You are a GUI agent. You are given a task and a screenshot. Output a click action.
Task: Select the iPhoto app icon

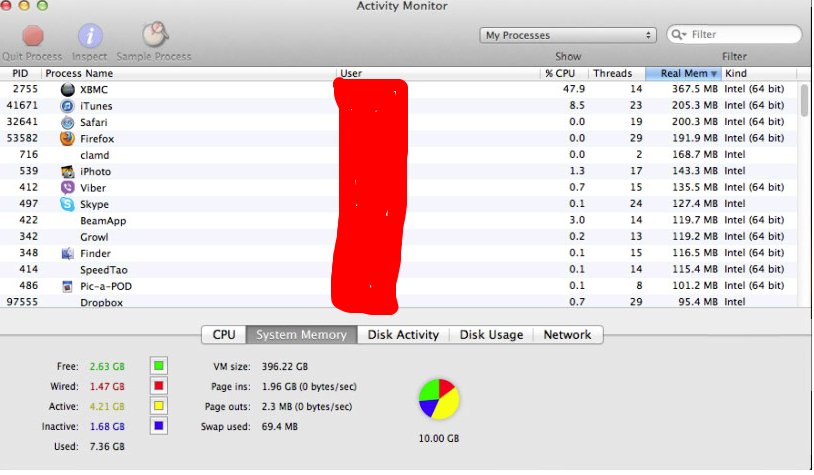(67, 171)
